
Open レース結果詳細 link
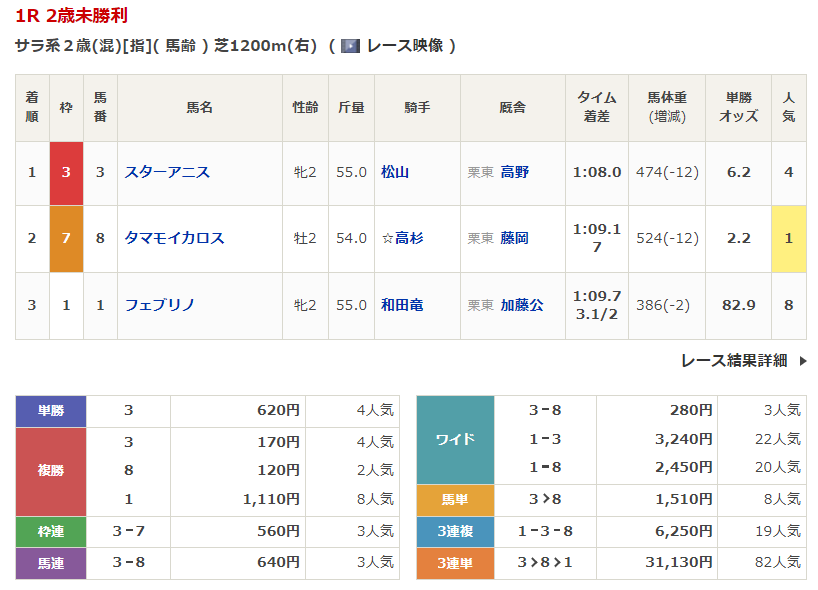point(734,360)
